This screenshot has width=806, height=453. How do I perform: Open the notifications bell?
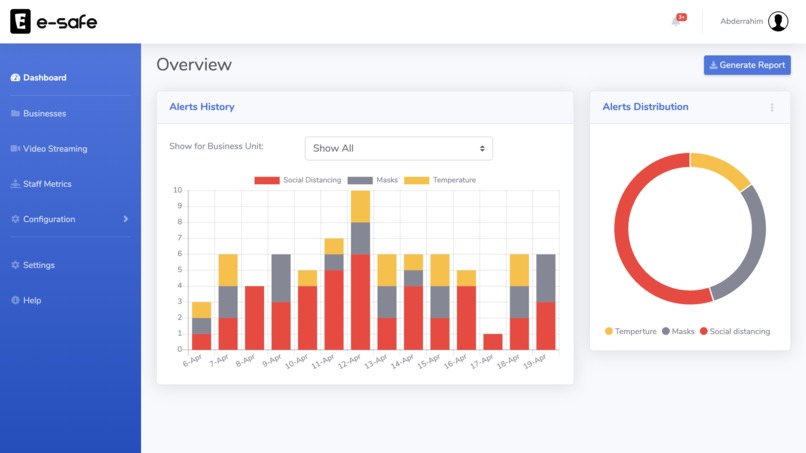676,21
